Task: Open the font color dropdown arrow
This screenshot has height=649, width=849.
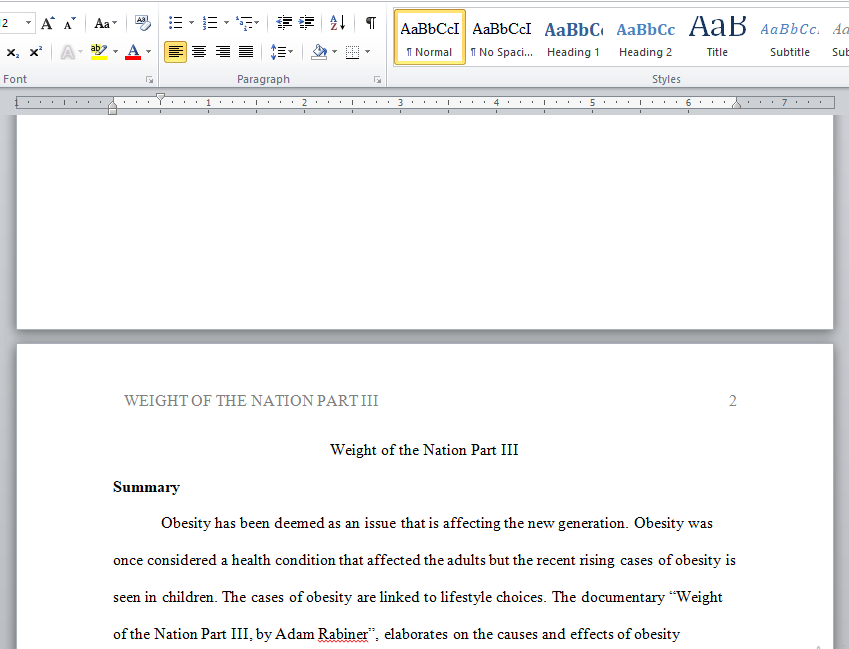Action: click(148, 52)
